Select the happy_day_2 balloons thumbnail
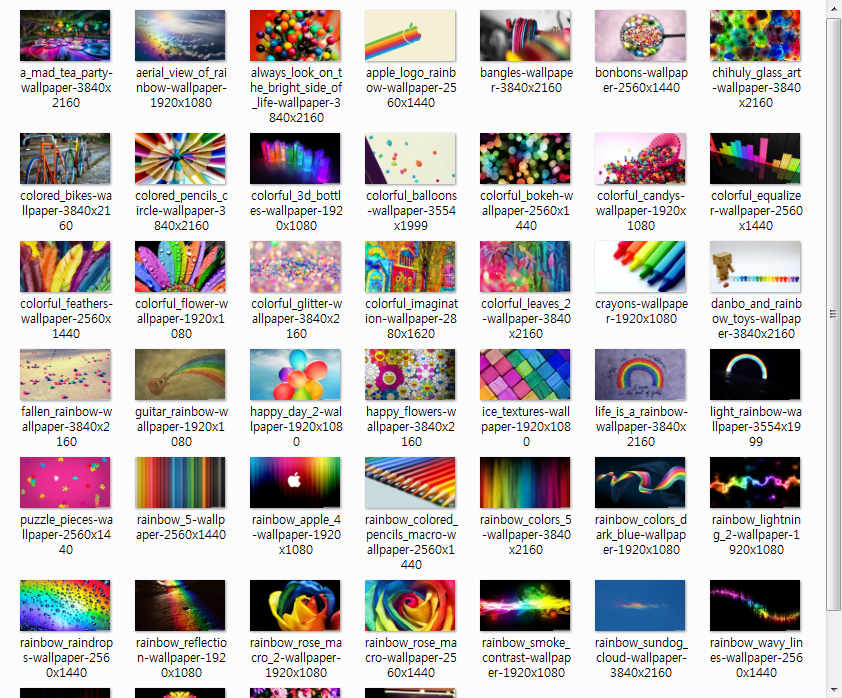The height and width of the screenshot is (698, 842). (295, 374)
